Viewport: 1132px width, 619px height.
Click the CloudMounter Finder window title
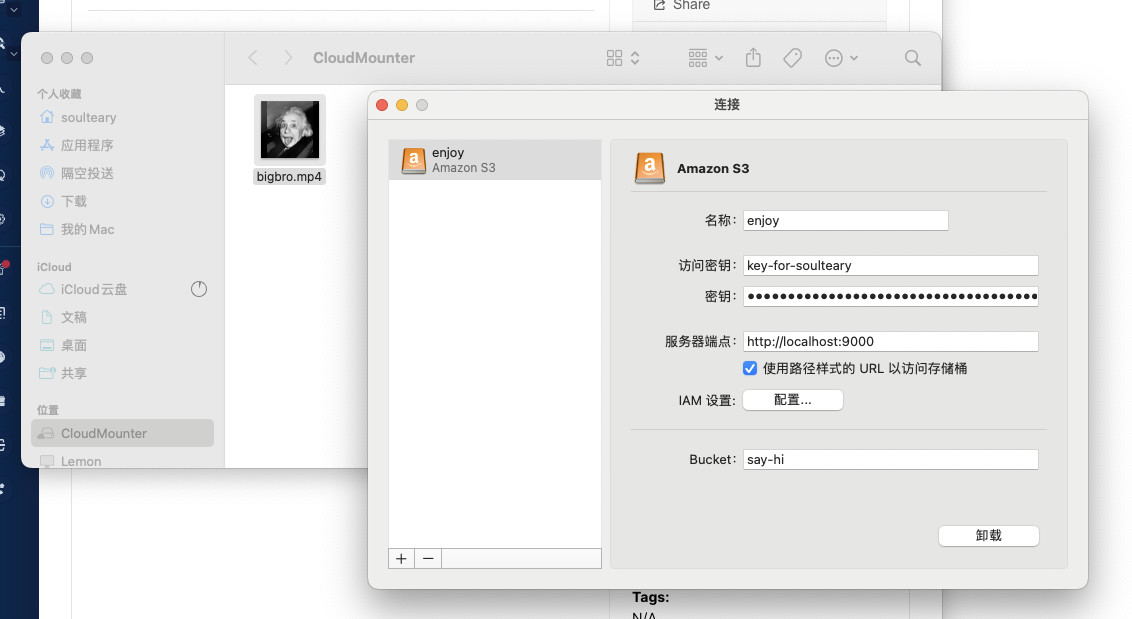364,58
